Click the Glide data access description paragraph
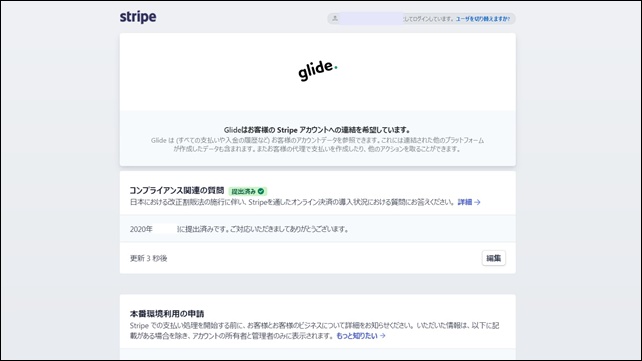Image resolution: width=642 pixels, height=361 pixels. coord(317,144)
